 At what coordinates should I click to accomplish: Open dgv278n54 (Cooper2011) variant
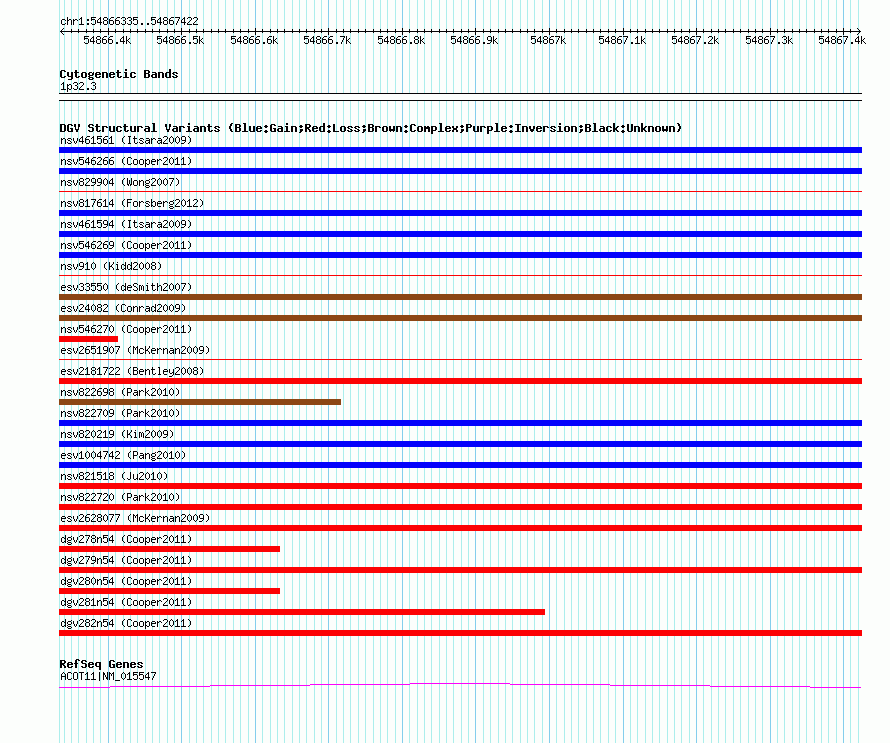coord(126,539)
